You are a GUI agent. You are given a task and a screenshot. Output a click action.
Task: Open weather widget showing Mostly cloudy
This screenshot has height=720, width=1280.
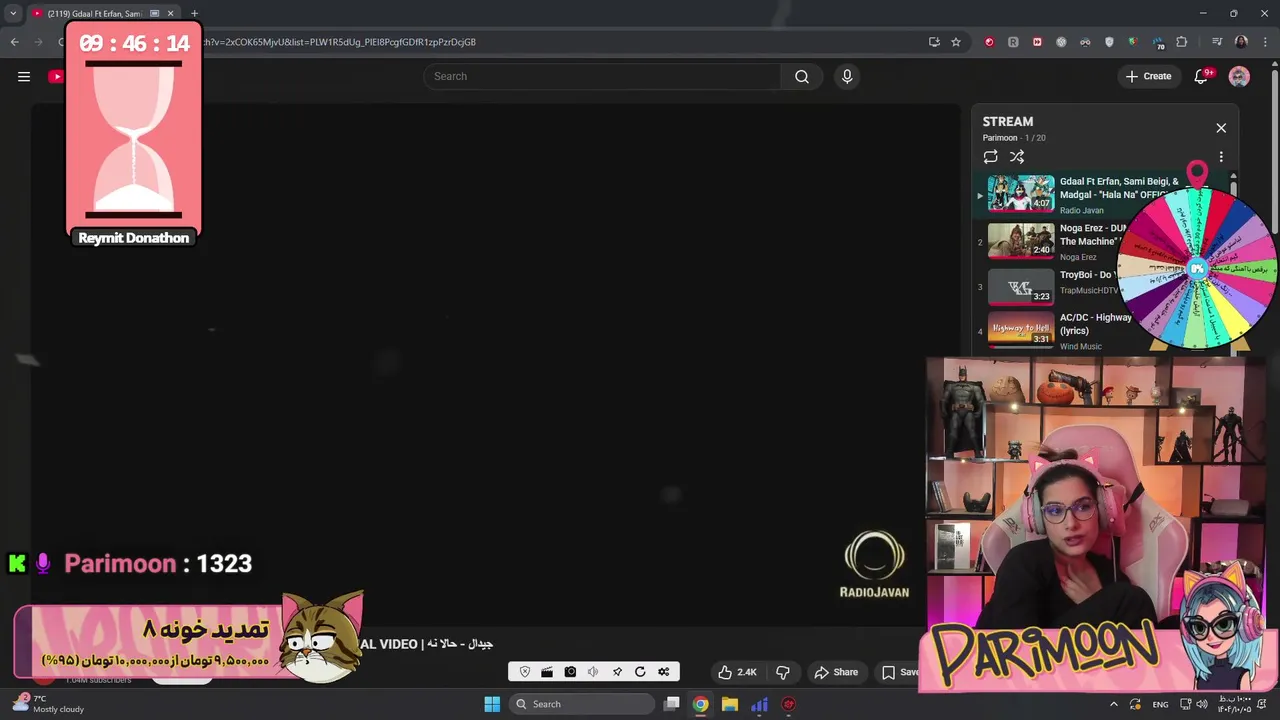pos(48,703)
